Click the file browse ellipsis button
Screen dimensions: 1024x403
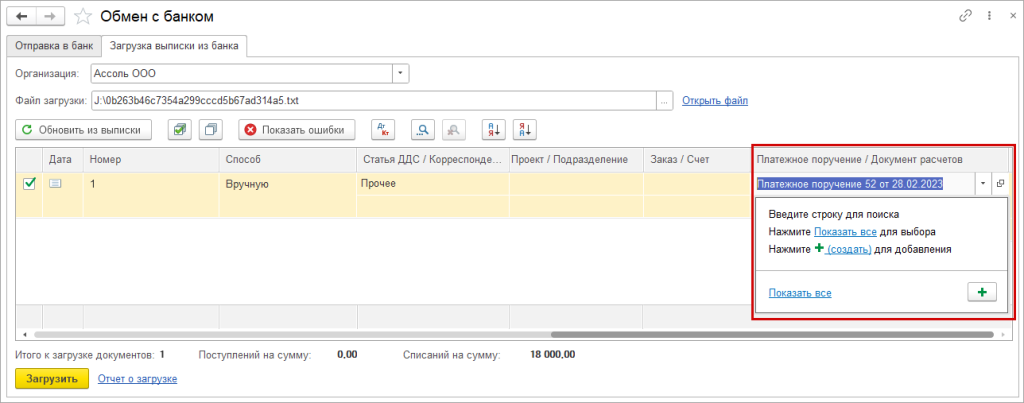(x=664, y=101)
